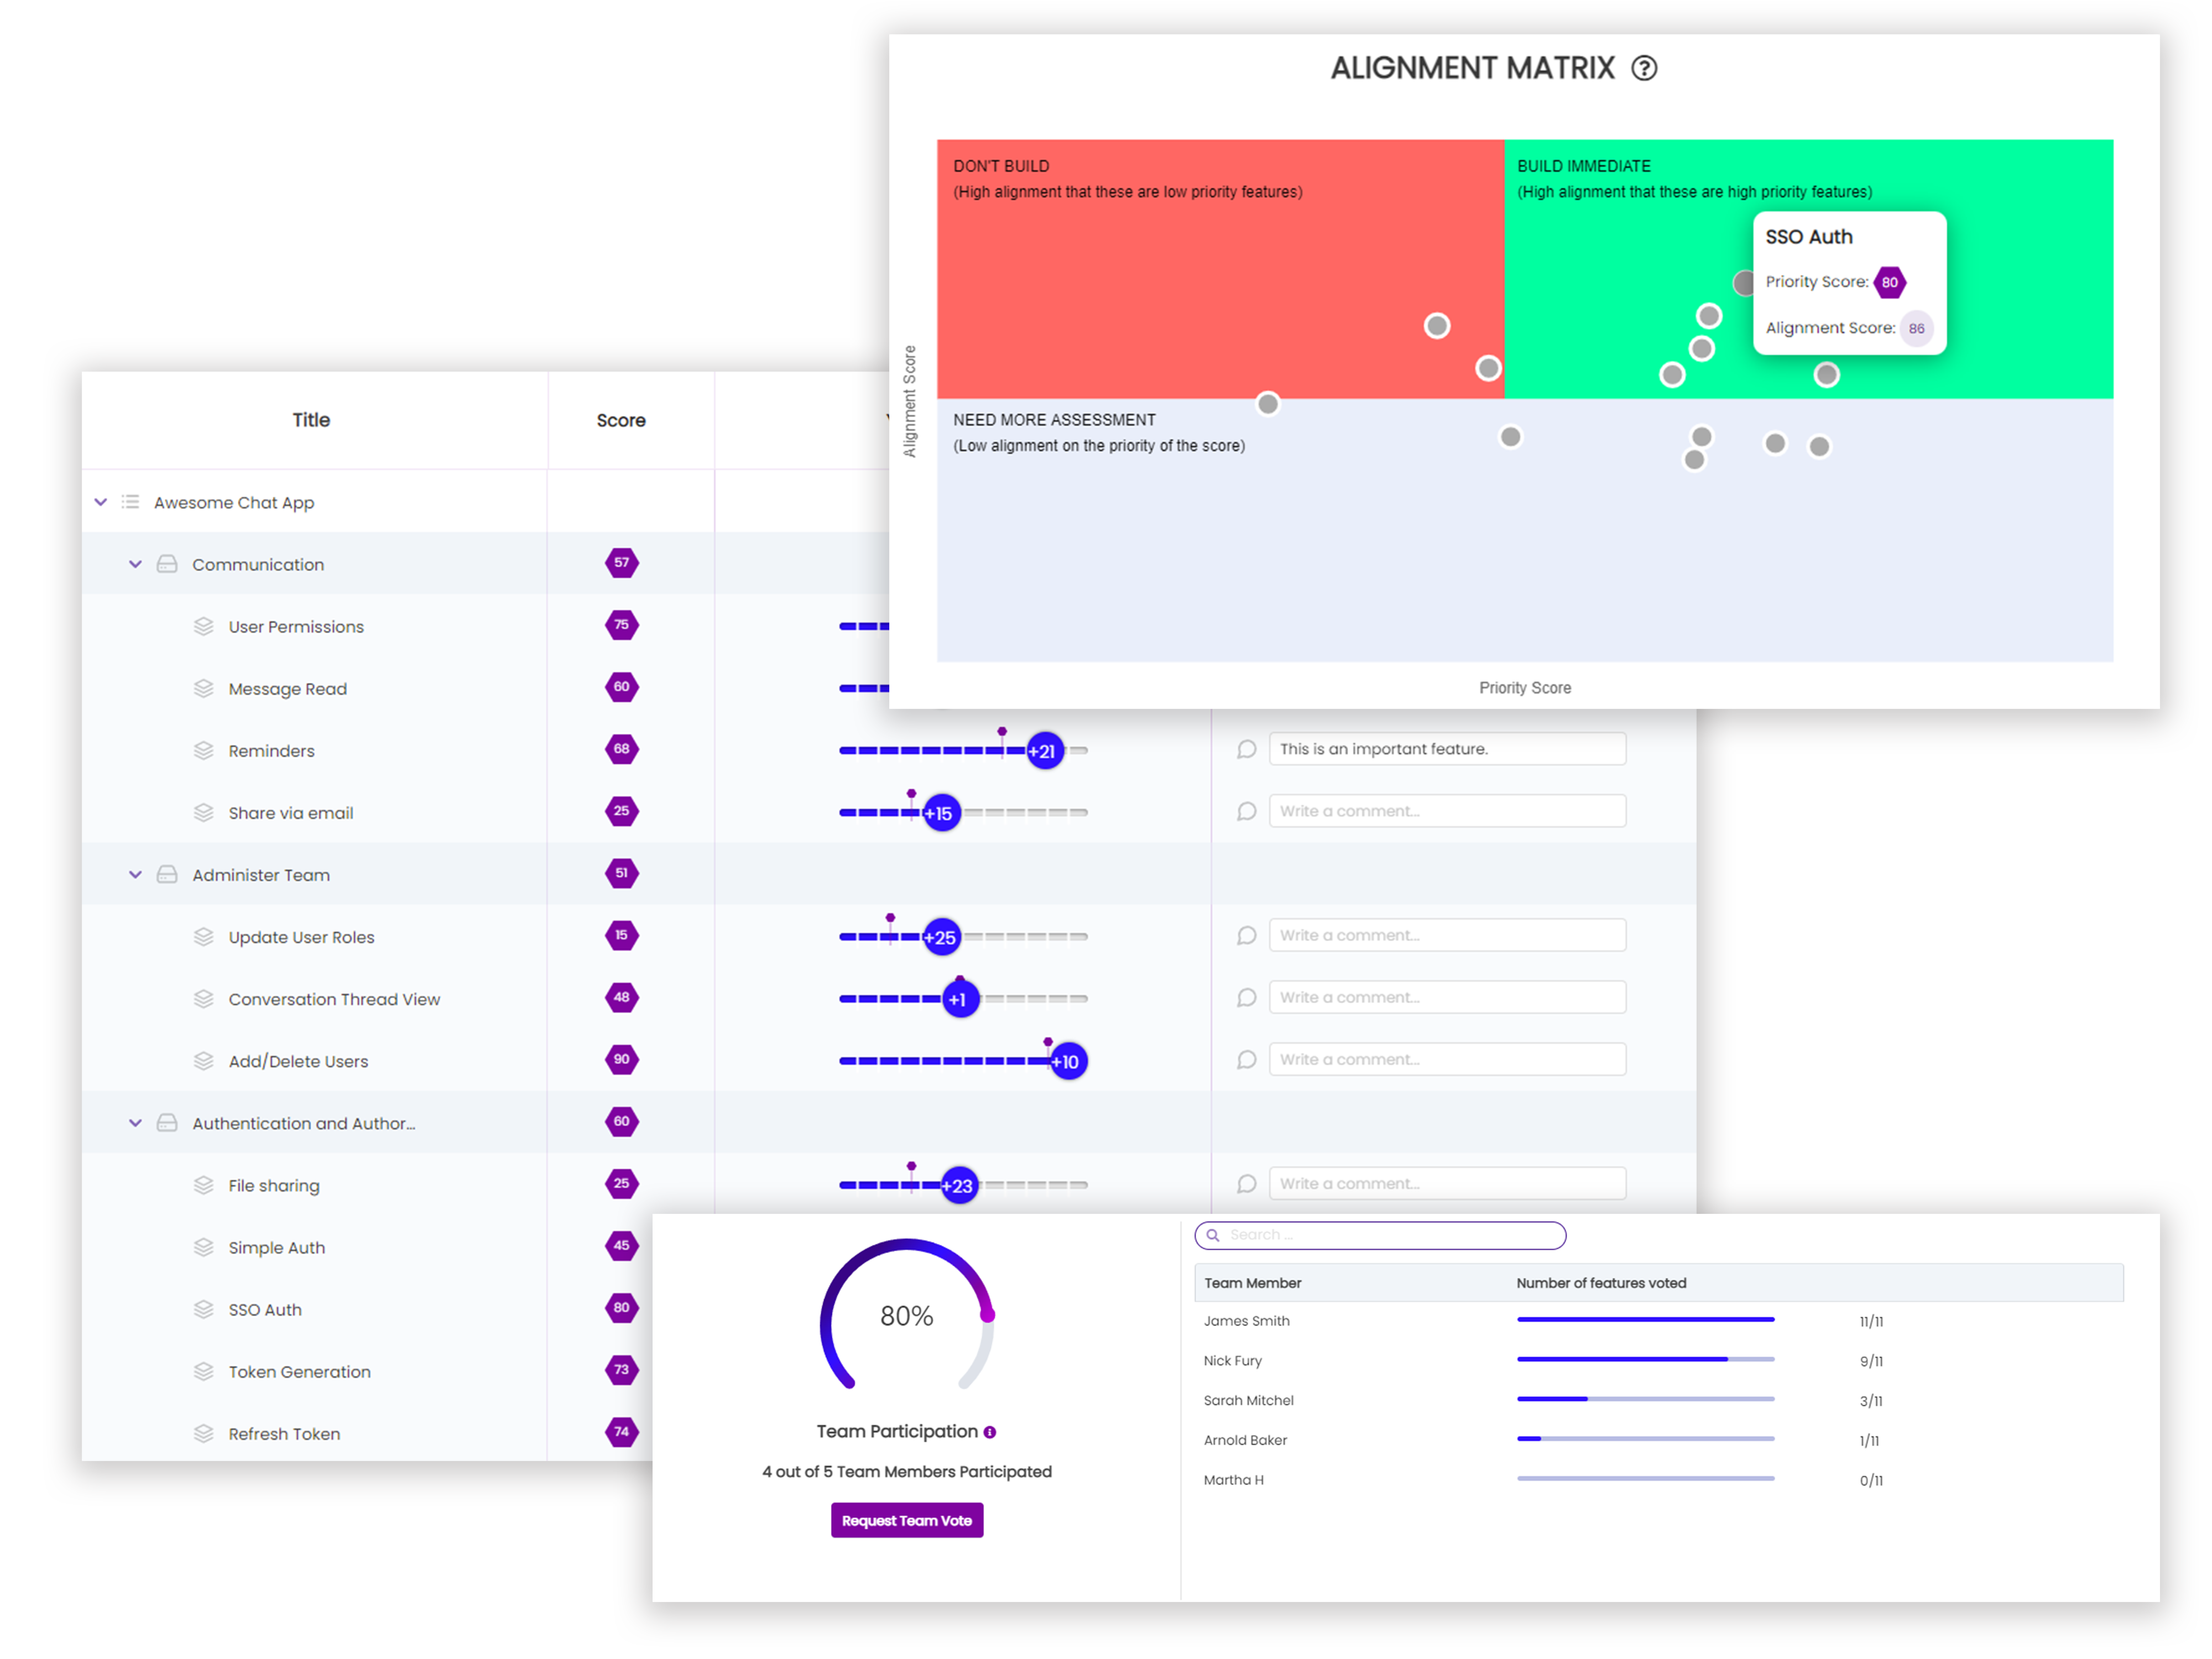Image resolution: width=2212 pixels, height=1659 pixels.
Task: Collapse the Authentication and Author… group
Action: (x=135, y=1122)
